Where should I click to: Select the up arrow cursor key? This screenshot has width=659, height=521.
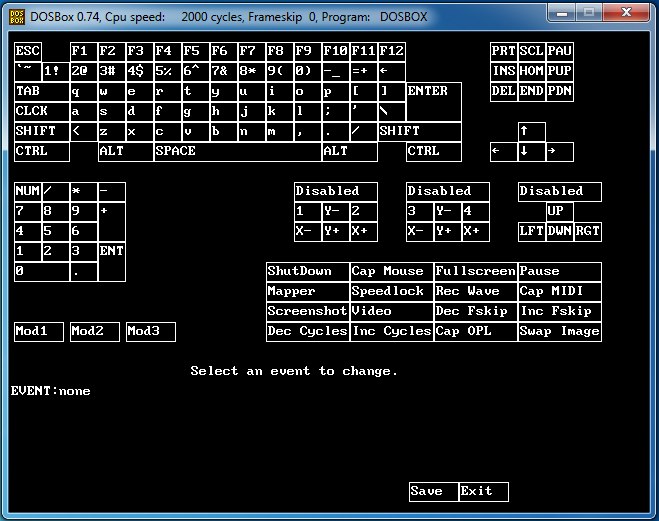pos(532,132)
